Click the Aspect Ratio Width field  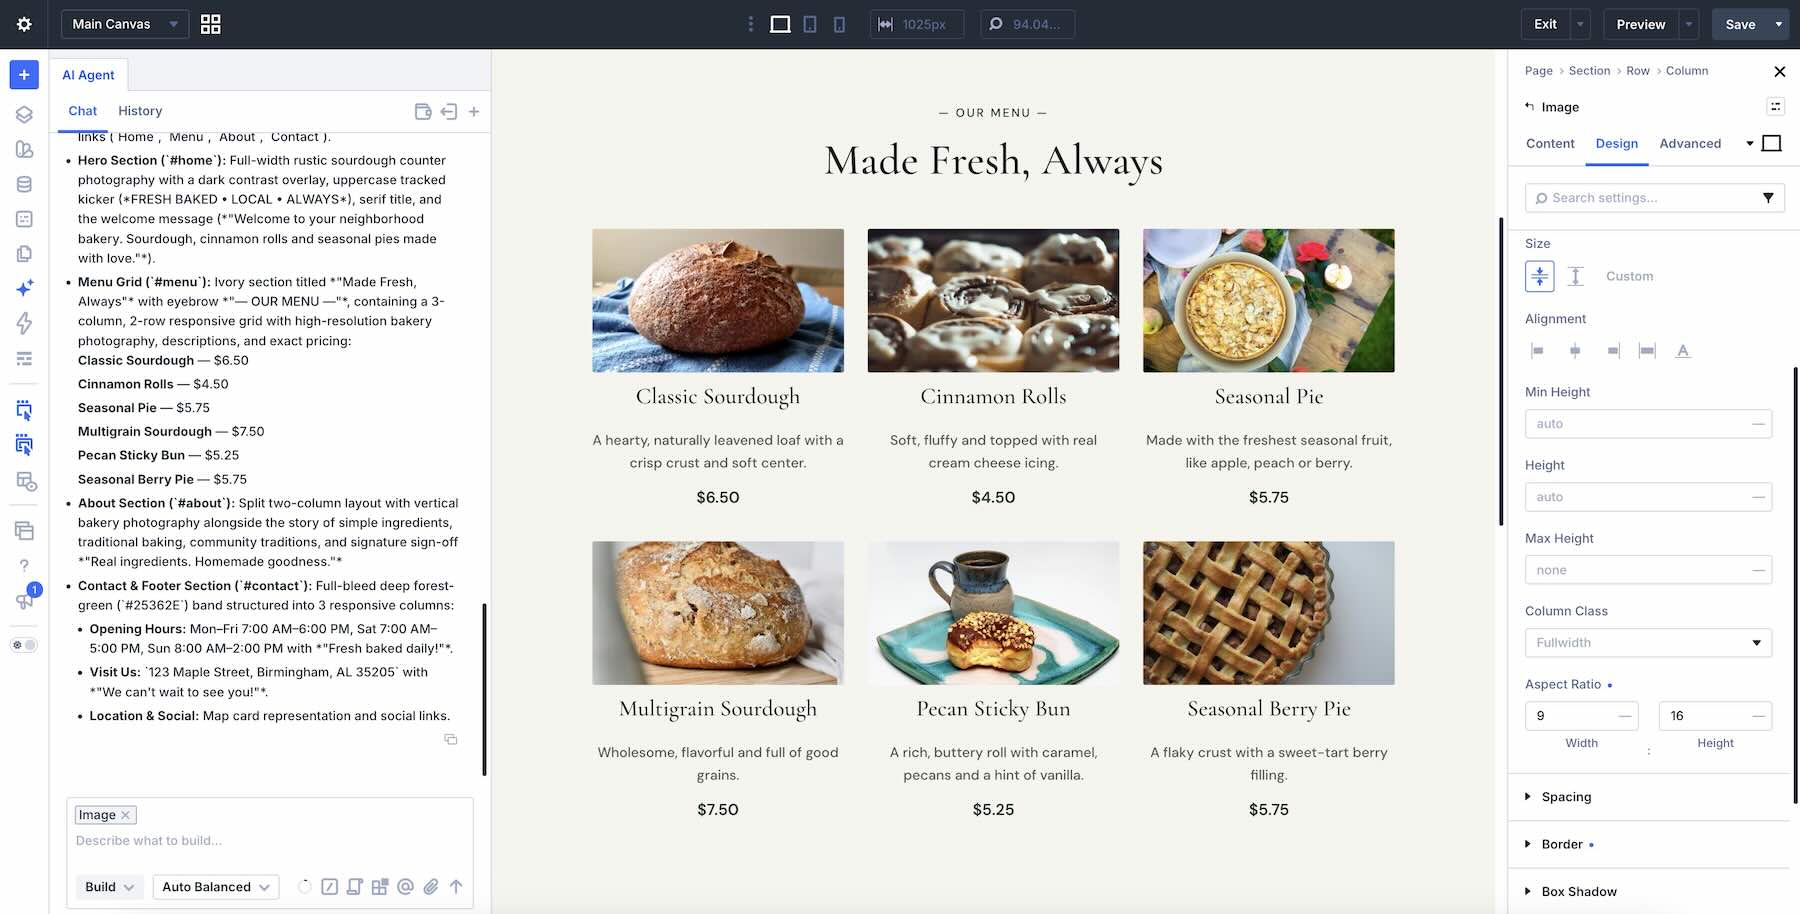(1582, 716)
